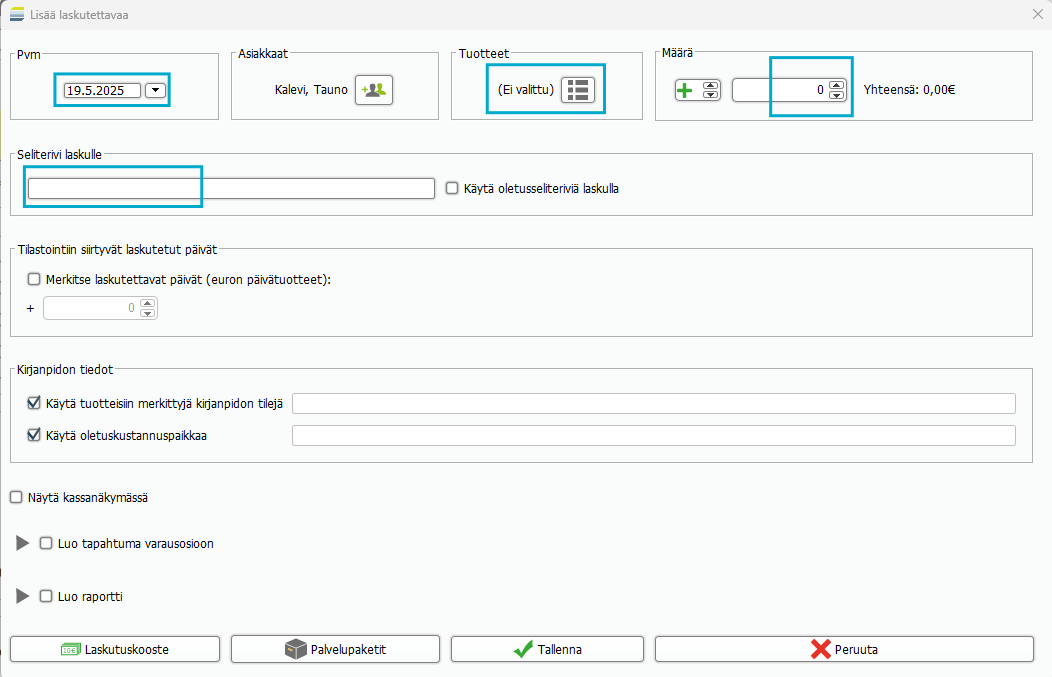1052x677 pixels.
Task: Decrease the billed days spinner value
Action: 148,313
